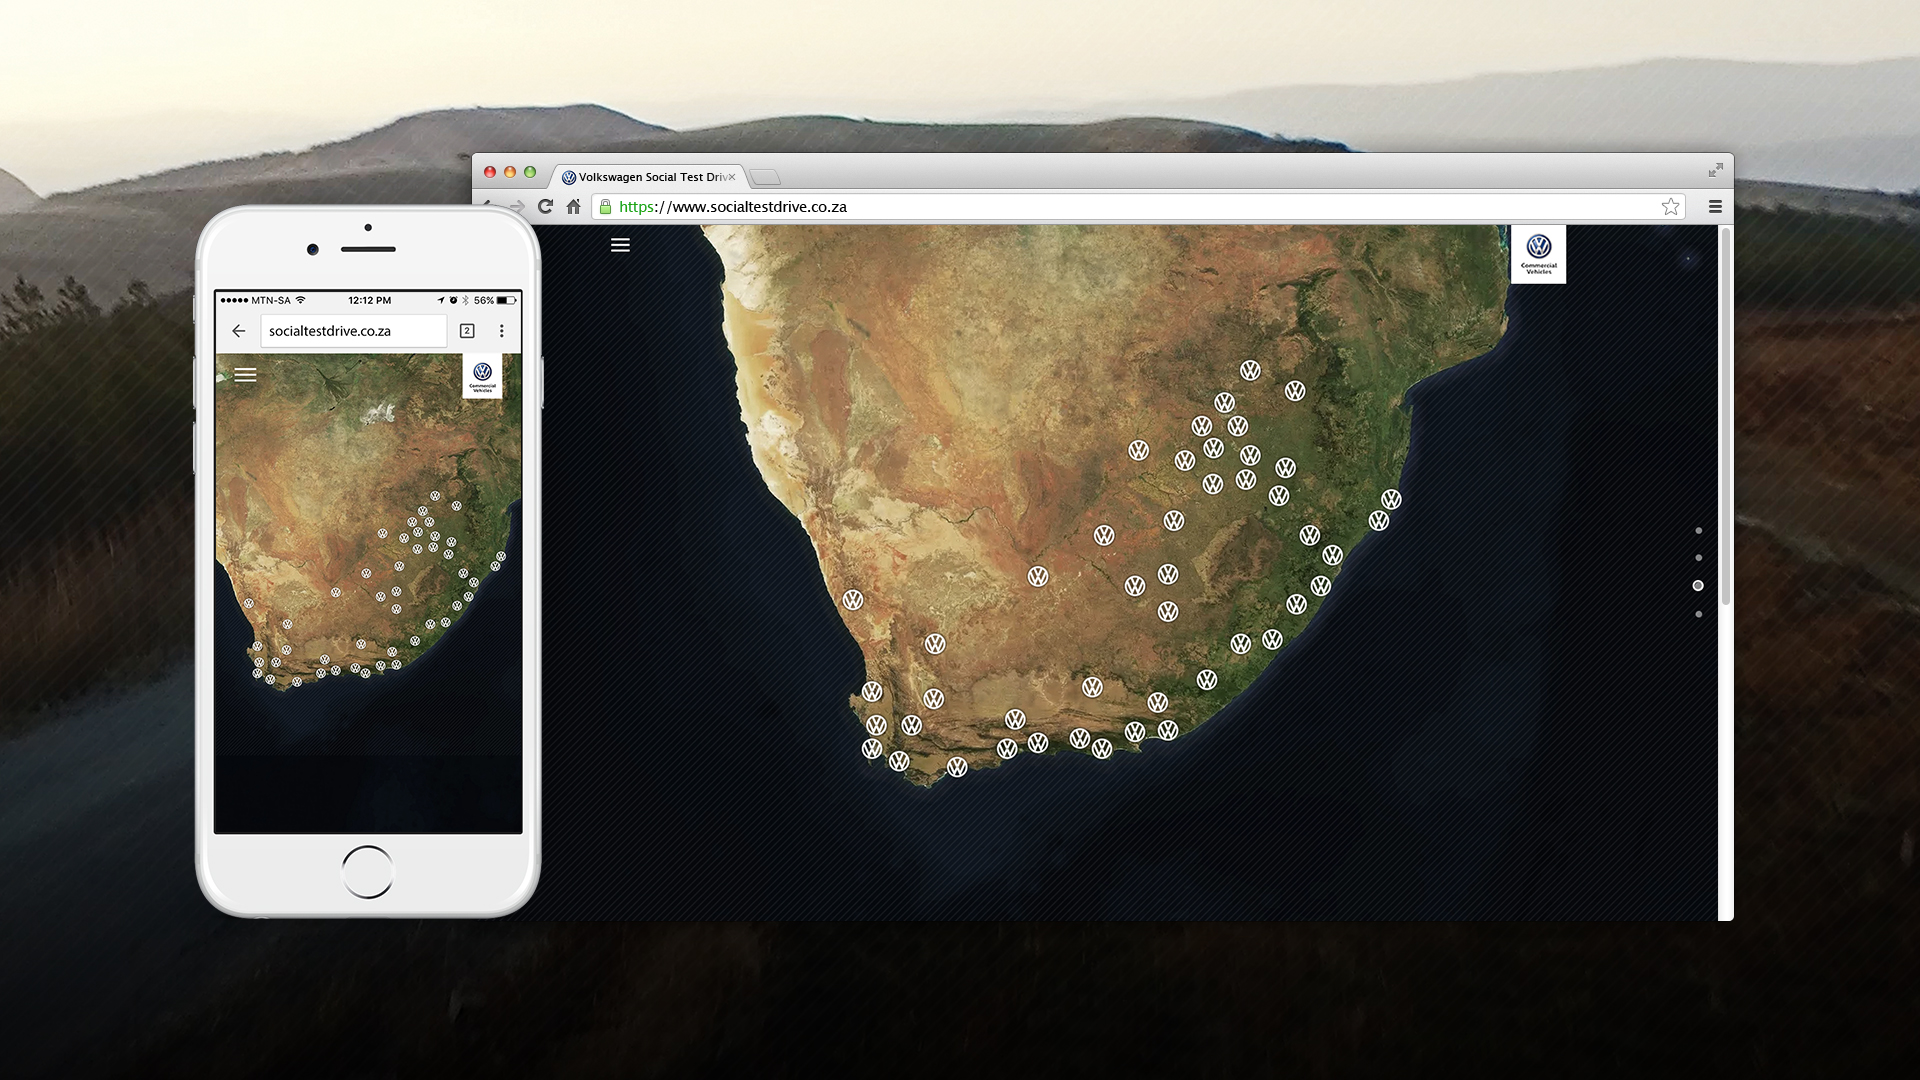Close the Volkswagen Social Test Drive tab
The height and width of the screenshot is (1080, 1920).
coord(731,177)
